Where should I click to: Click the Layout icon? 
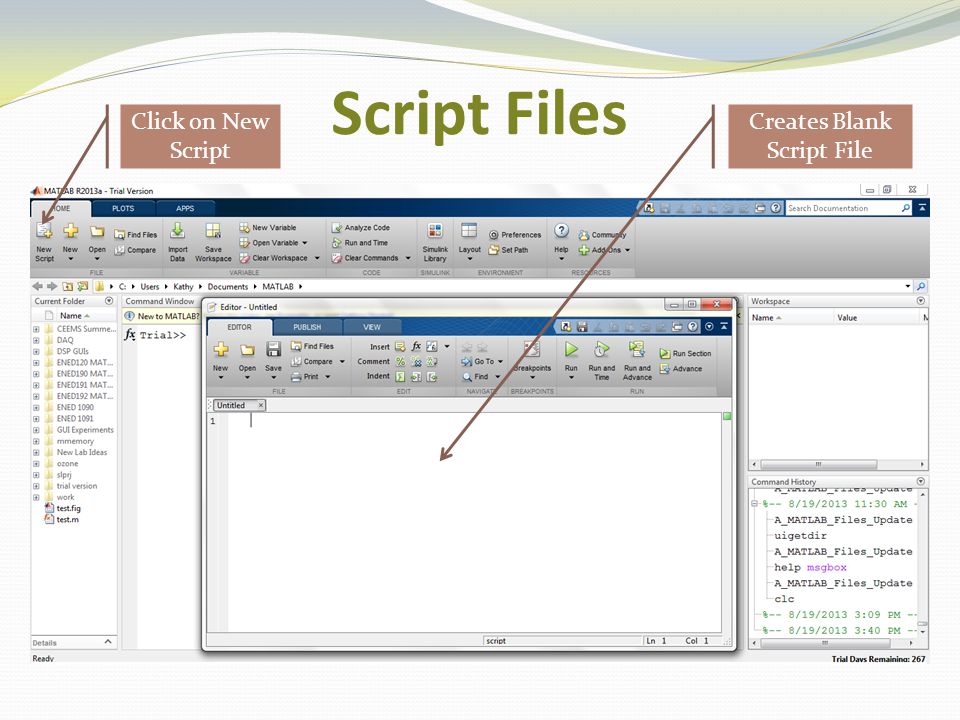click(469, 231)
